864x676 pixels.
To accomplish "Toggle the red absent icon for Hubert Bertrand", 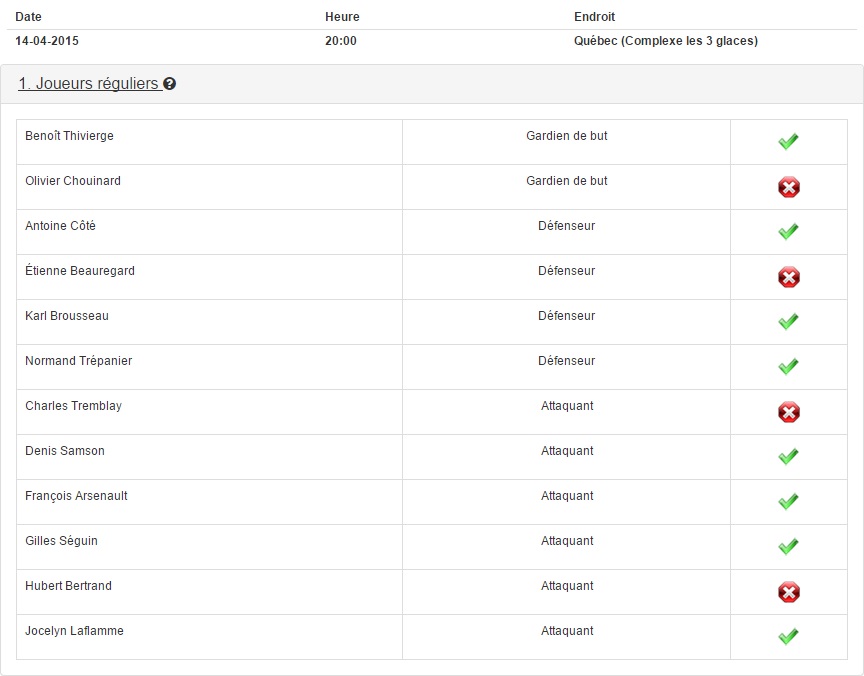I will (789, 592).
